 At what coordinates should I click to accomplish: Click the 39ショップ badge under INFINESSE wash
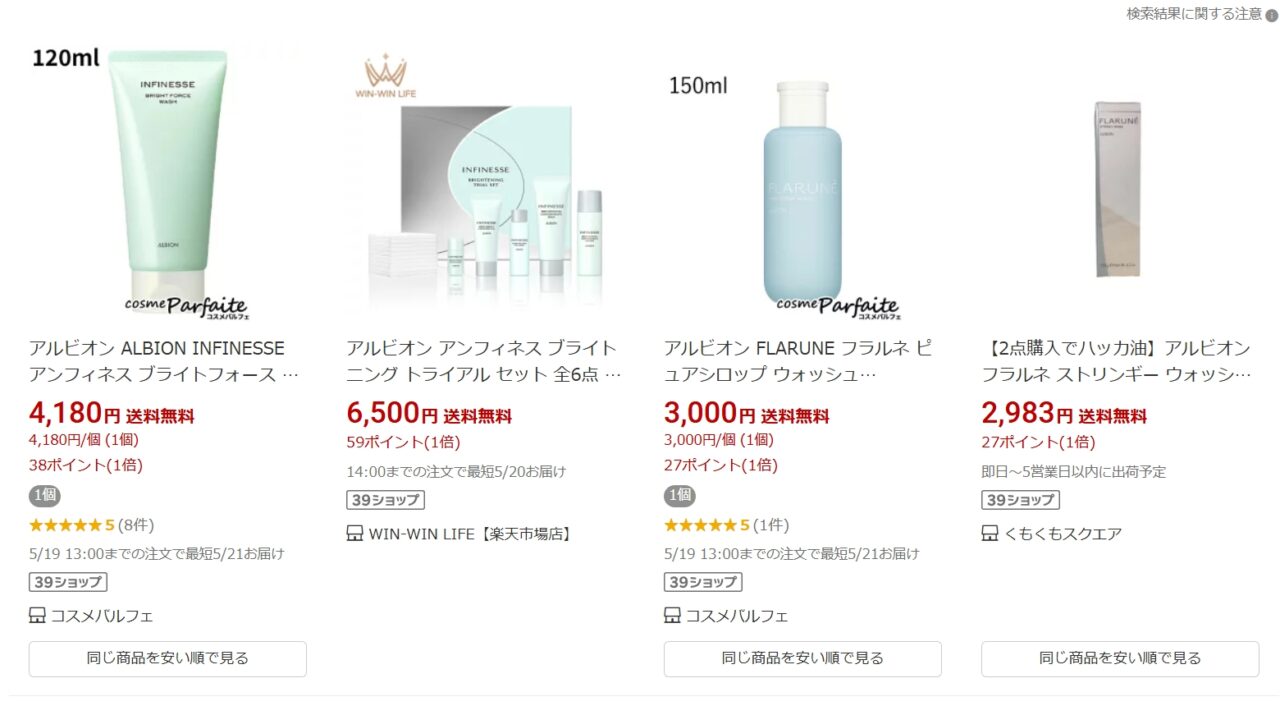coord(68,582)
